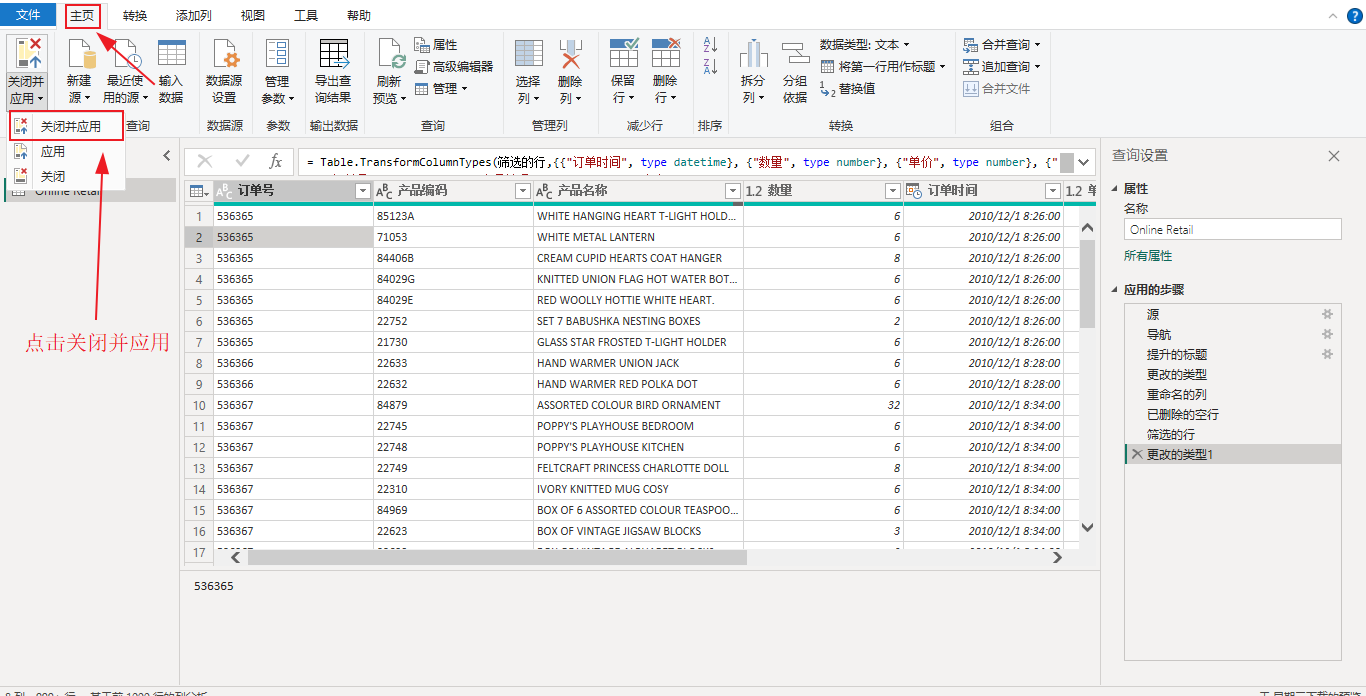The height and width of the screenshot is (696, 1366).
Task: Click the Remove Columns (删除列) icon
Action: coord(570,54)
